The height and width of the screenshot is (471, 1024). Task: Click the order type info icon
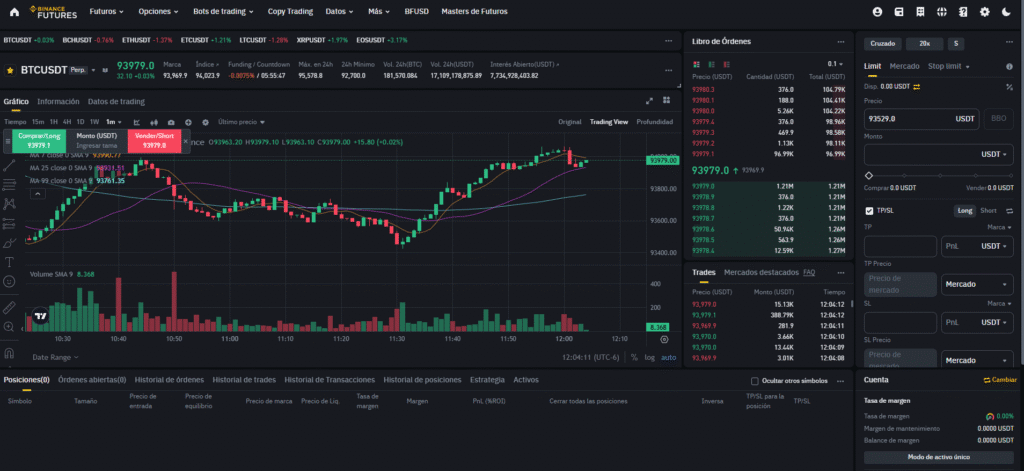click(x=1010, y=67)
